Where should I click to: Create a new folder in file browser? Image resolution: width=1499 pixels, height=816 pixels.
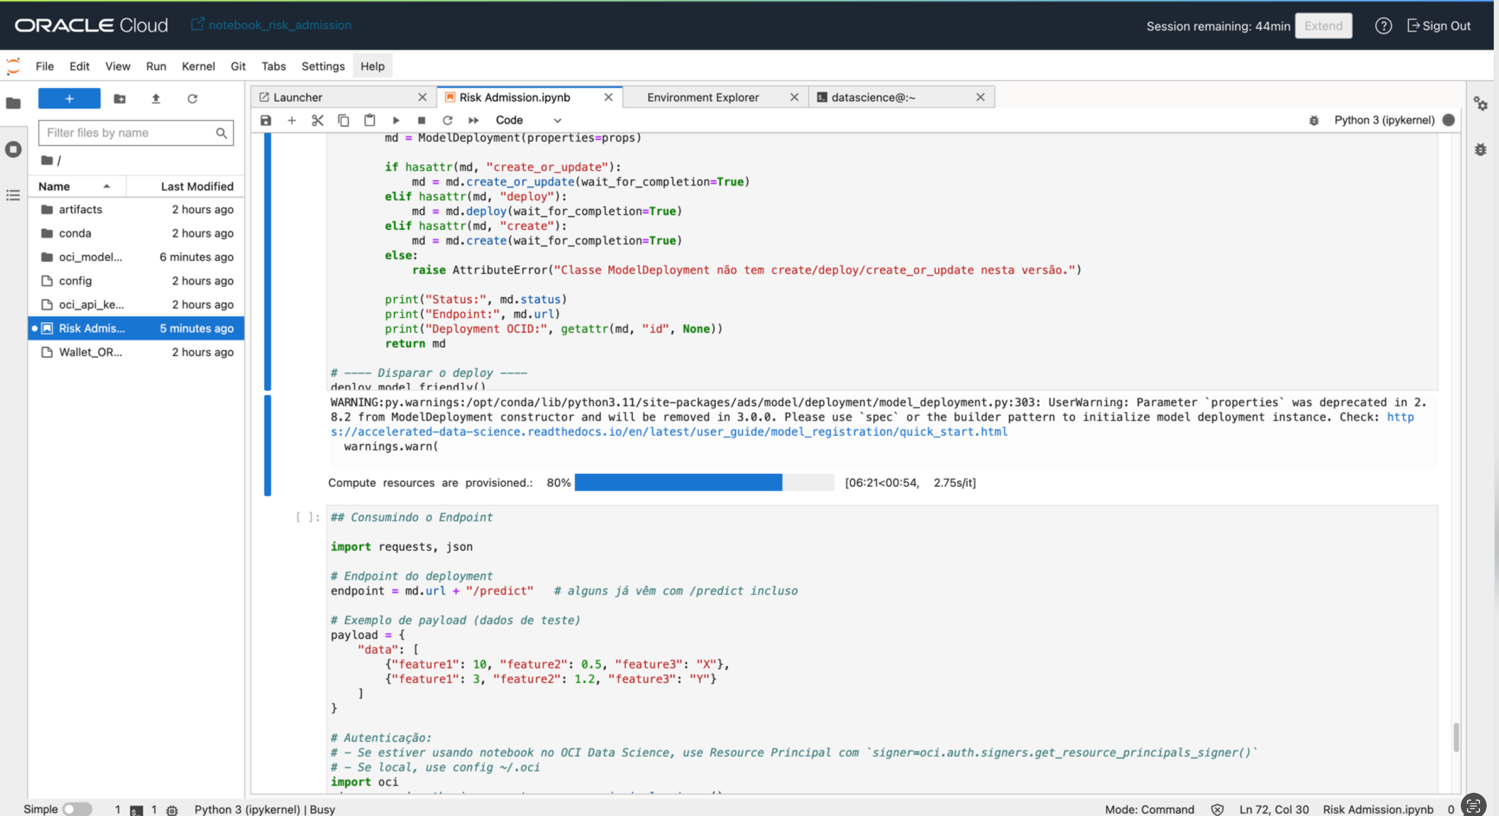tap(120, 99)
